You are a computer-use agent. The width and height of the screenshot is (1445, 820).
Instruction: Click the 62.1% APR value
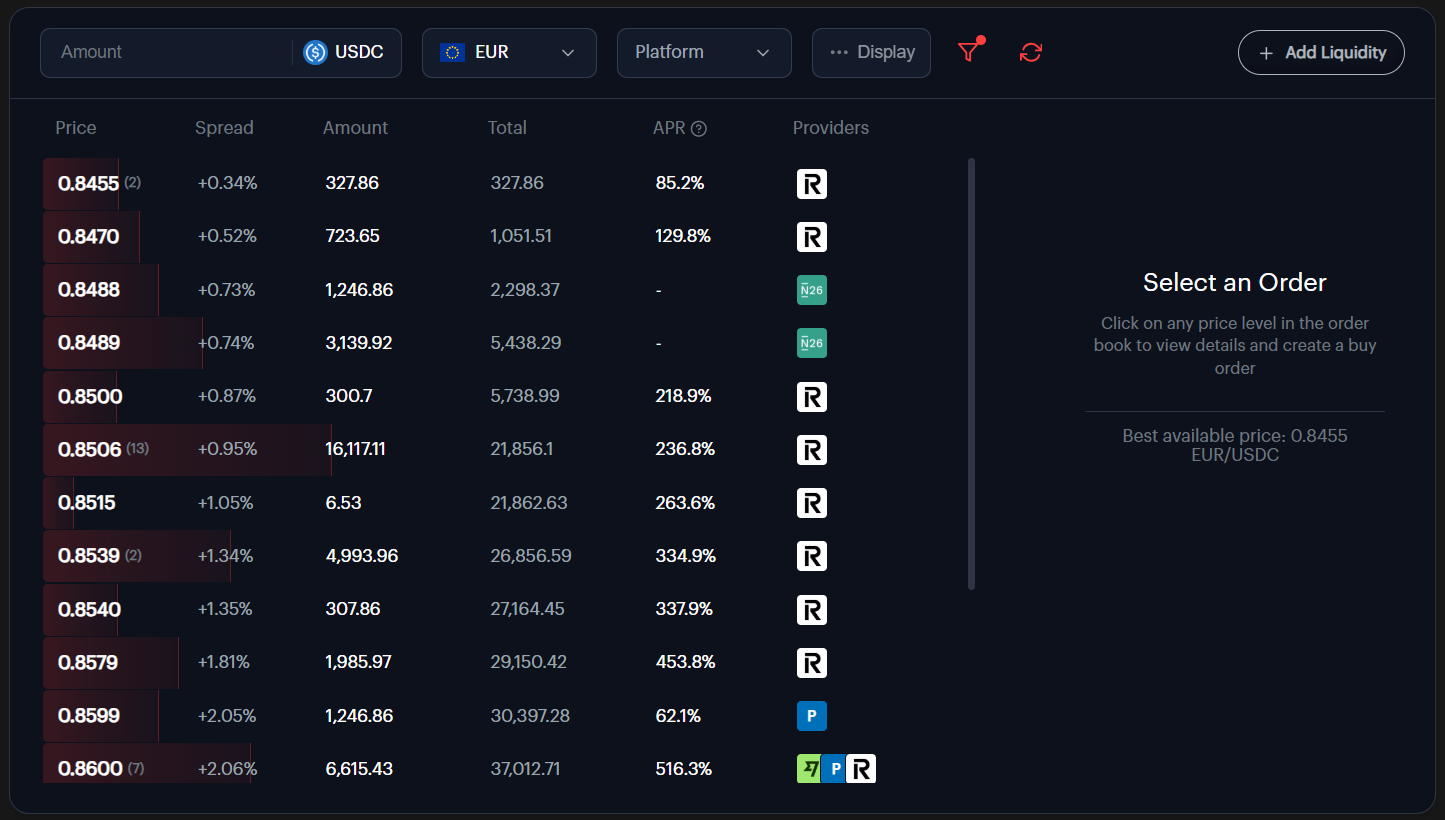click(678, 716)
